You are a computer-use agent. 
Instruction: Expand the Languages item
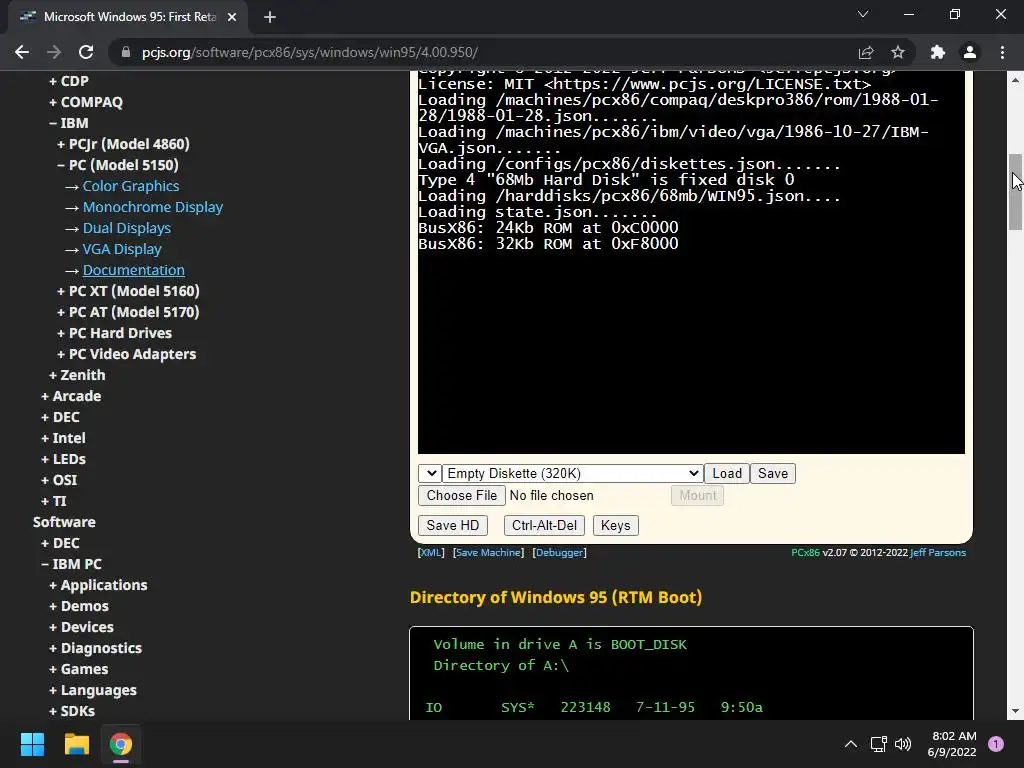pos(93,690)
